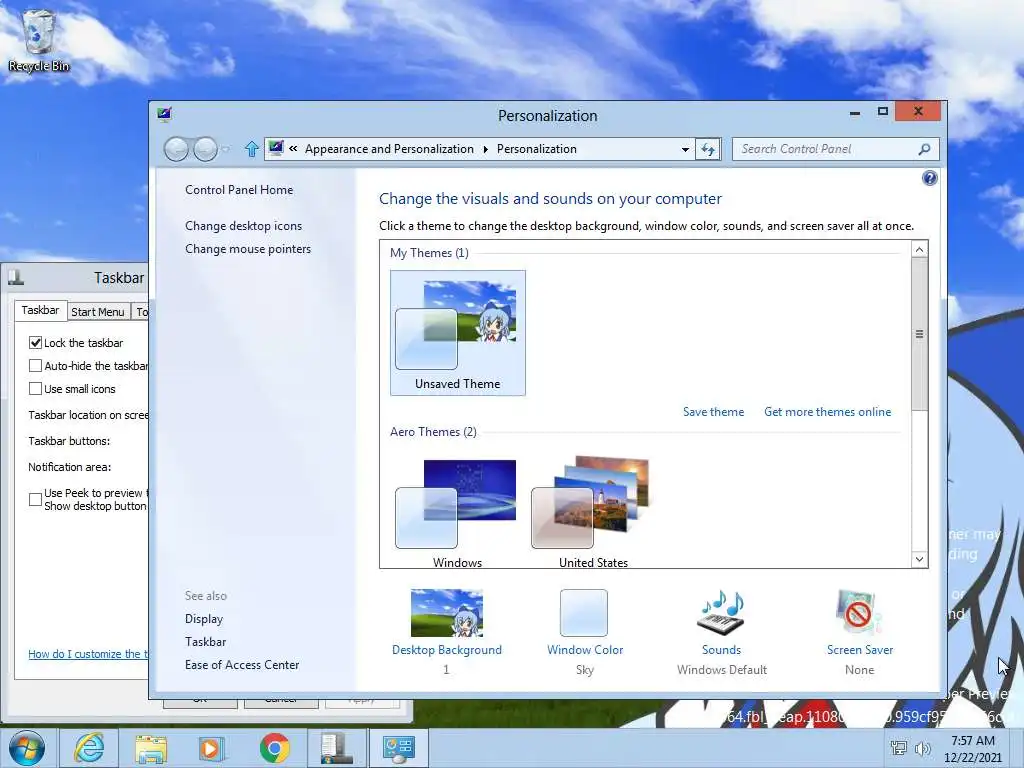Click the Aero Themes (2) heading

point(433,432)
